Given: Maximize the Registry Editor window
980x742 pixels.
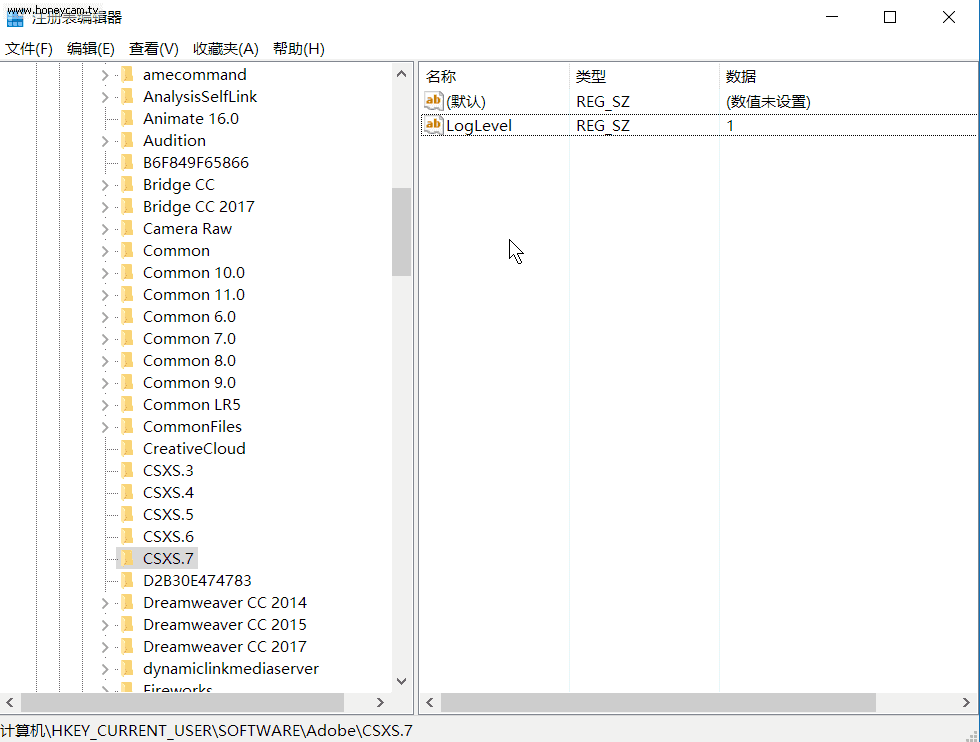Looking at the screenshot, I should click(890, 18).
